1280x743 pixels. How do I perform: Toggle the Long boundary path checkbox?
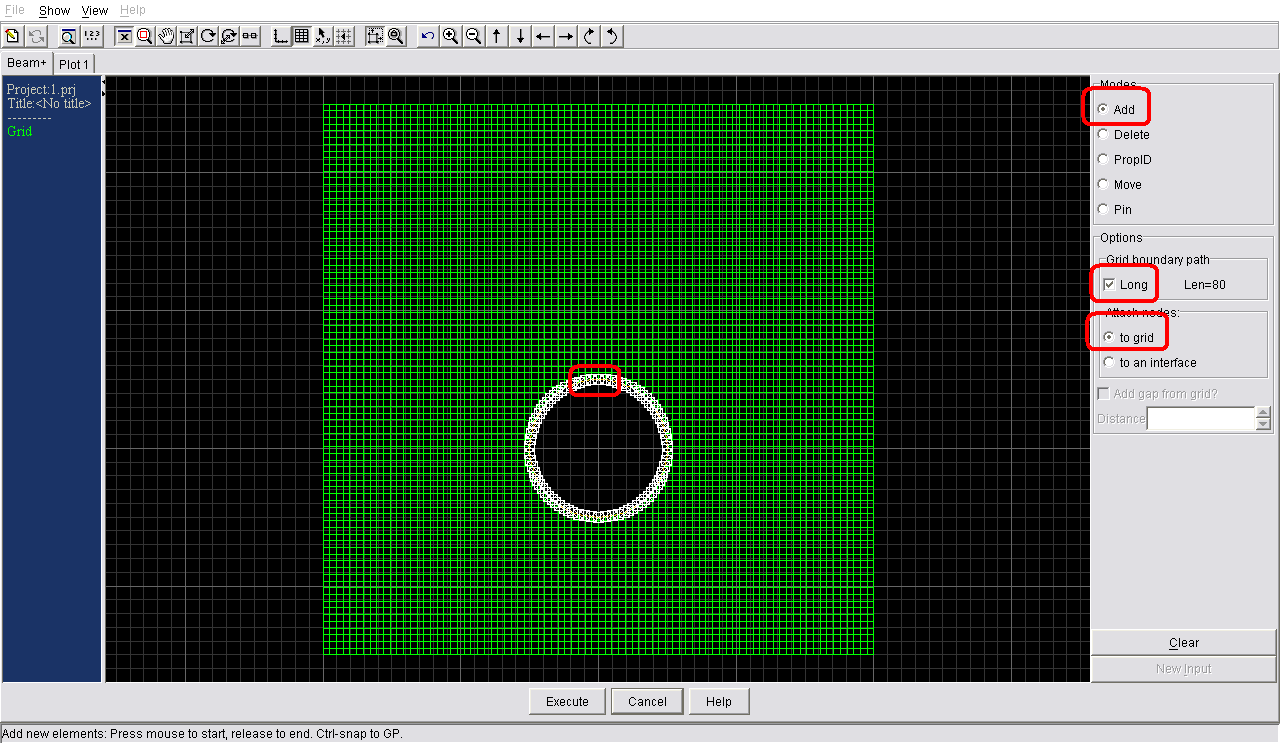click(1109, 285)
